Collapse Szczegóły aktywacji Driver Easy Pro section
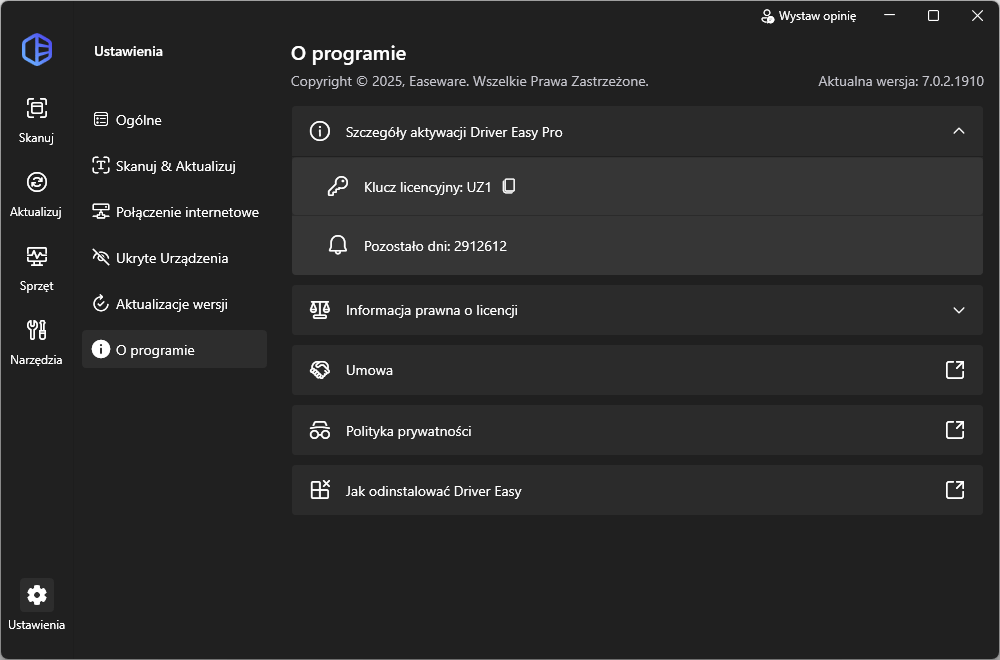Viewport: 1000px width, 660px height. [x=959, y=131]
